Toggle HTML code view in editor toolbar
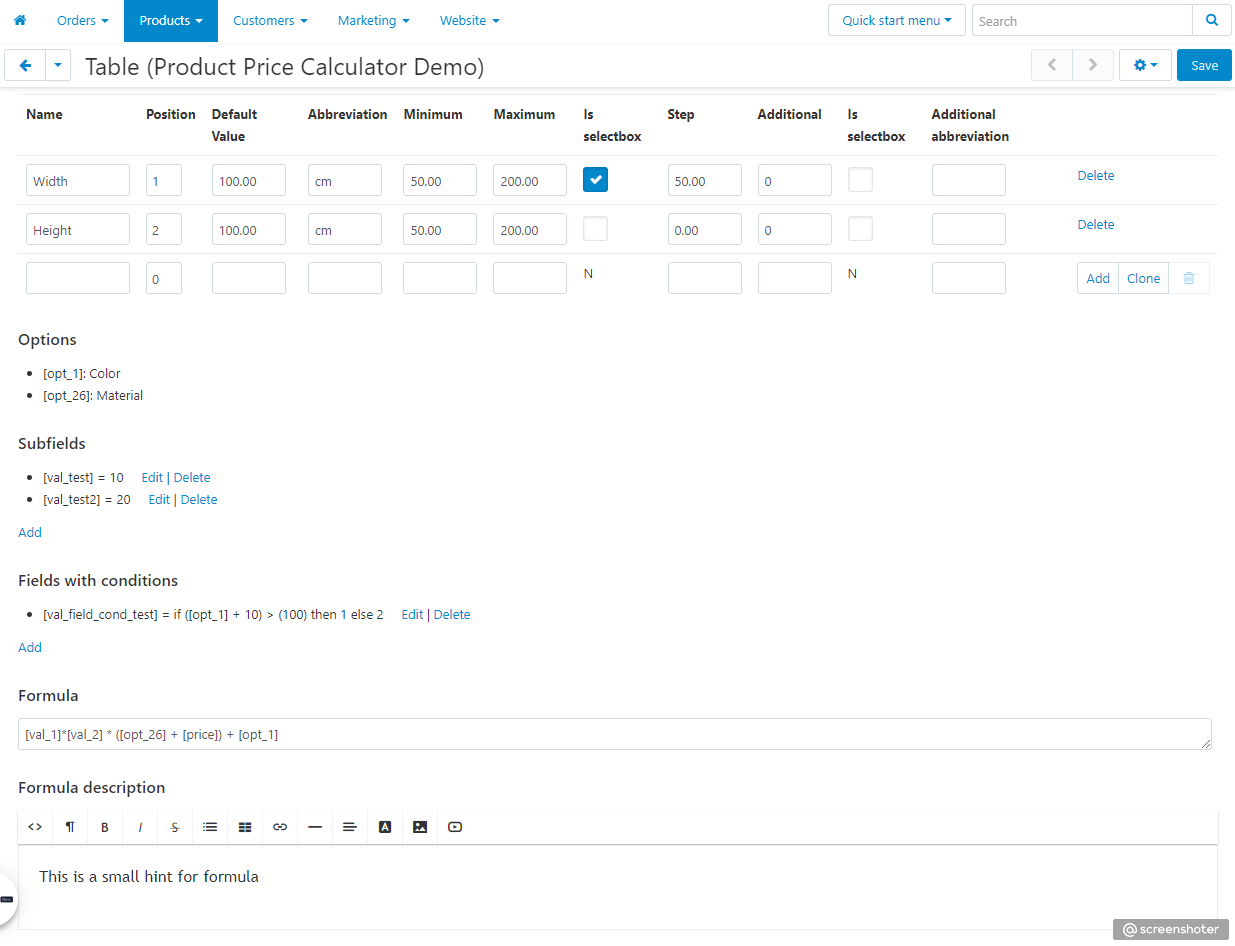 pos(35,827)
